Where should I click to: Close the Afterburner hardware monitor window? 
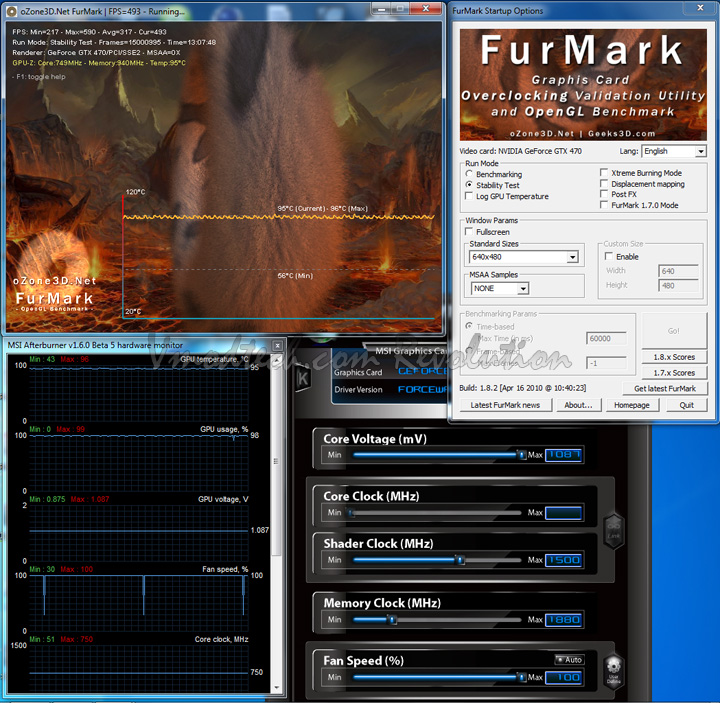pos(277,345)
